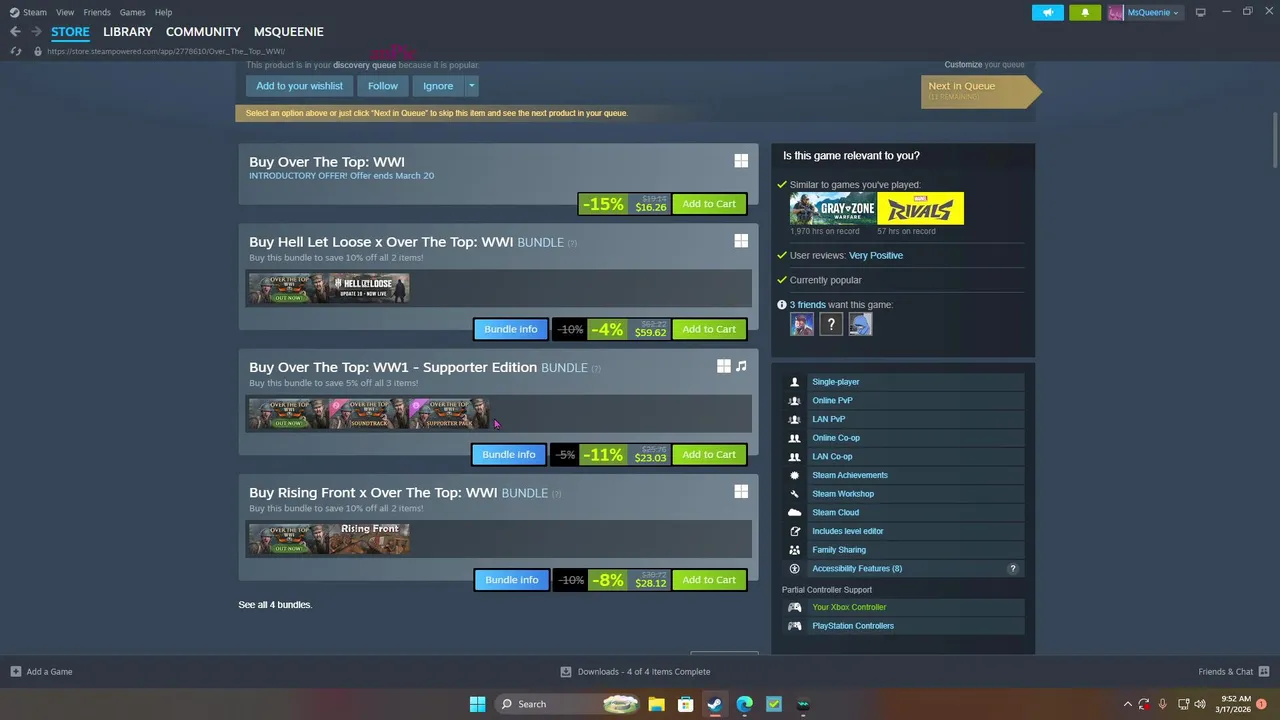1280x720 pixels.
Task: Open Microsoft Edge from taskbar
Action: [x=744, y=704]
